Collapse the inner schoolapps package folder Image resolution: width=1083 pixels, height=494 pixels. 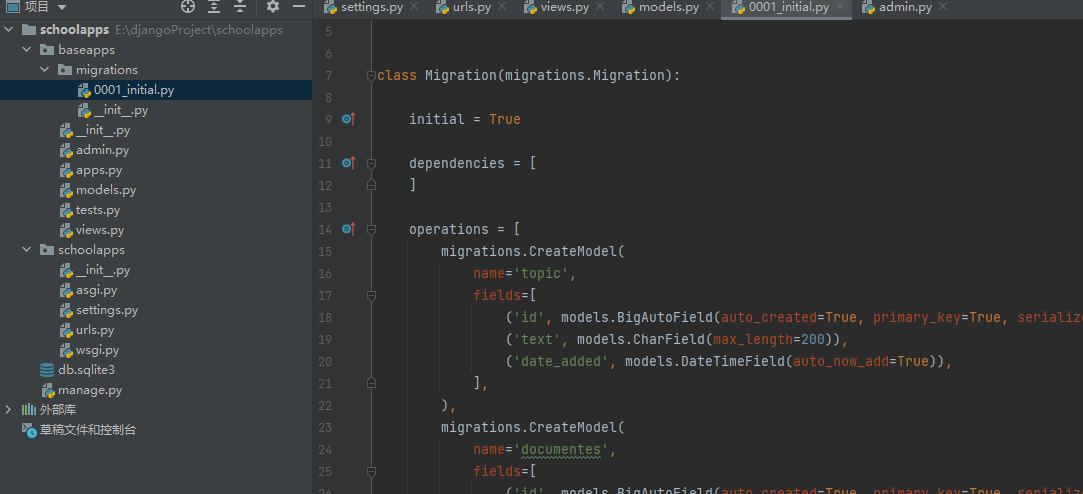[x=26, y=249]
